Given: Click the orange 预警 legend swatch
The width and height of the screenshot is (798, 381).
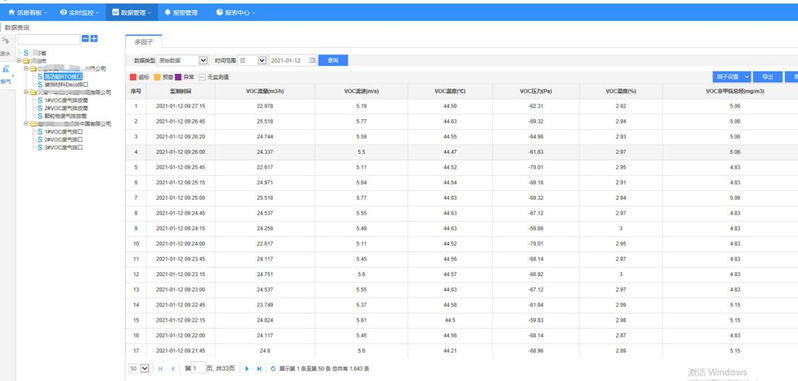Looking at the screenshot, I should [157, 77].
